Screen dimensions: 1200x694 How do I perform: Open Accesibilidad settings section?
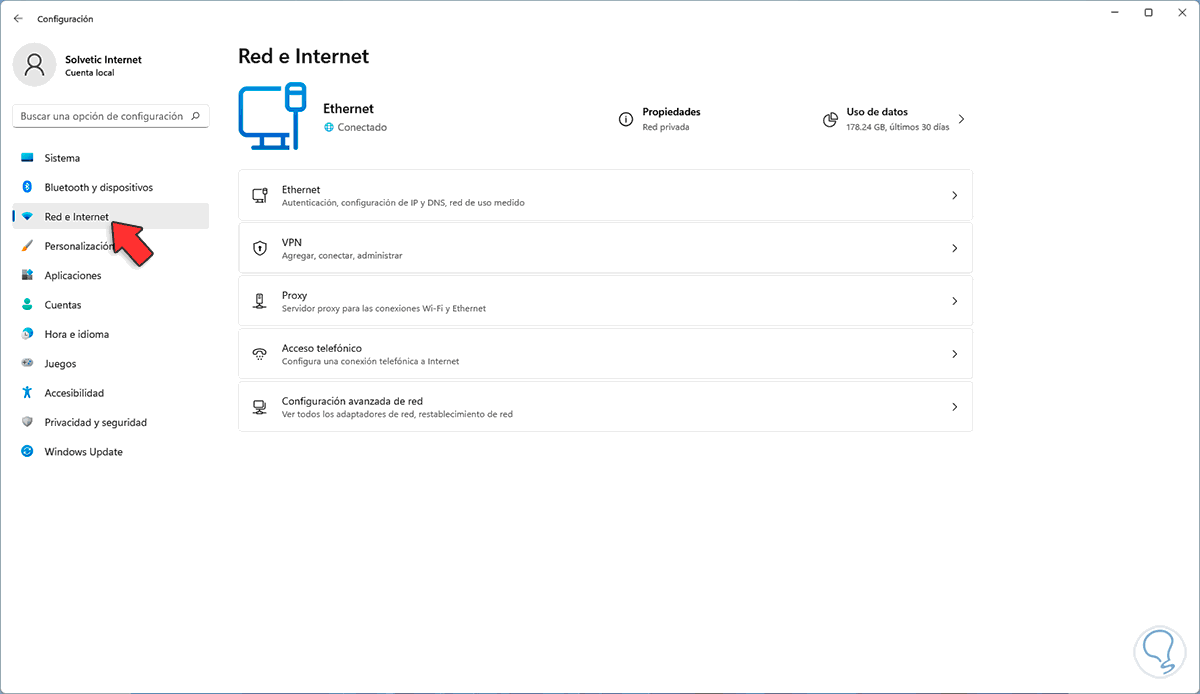(111, 393)
